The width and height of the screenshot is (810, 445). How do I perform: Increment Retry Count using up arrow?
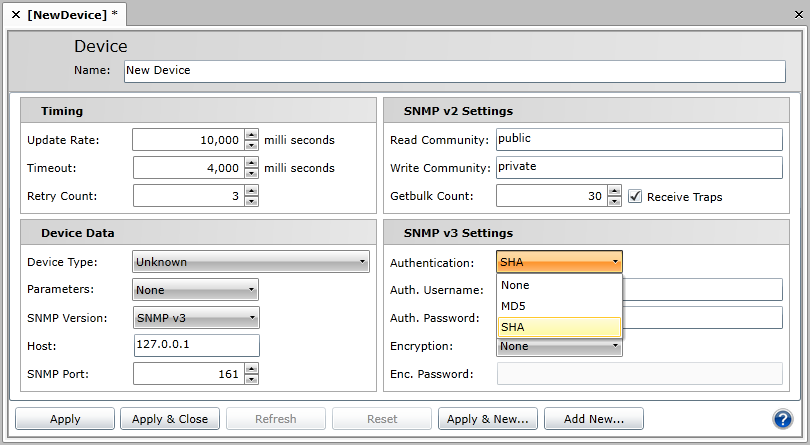pyautogui.click(x=252, y=191)
